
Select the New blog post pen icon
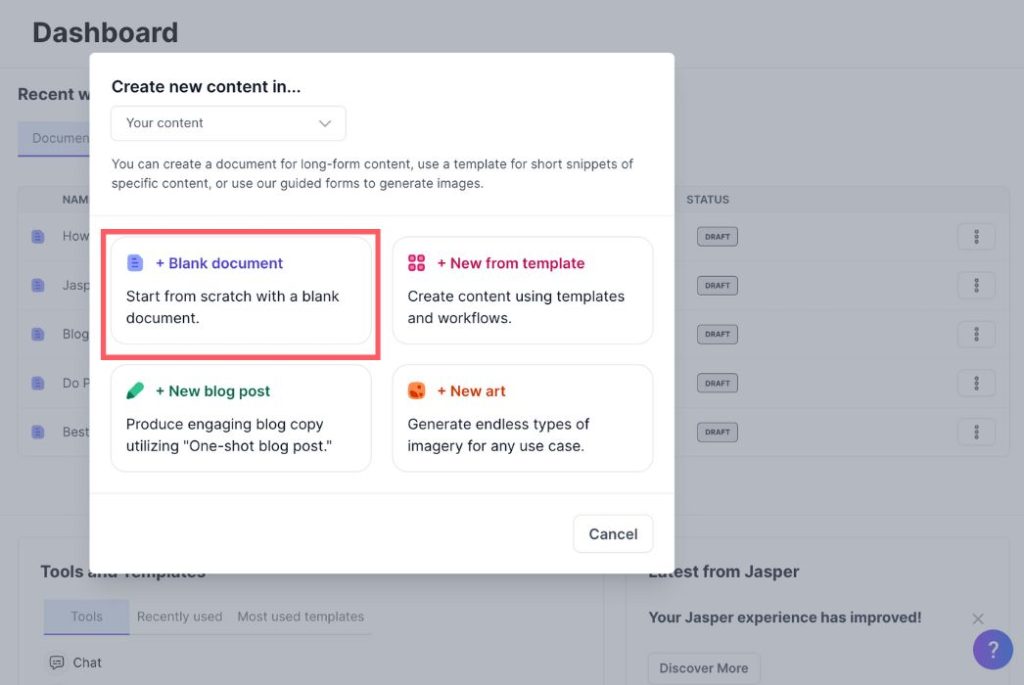point(136,391)
